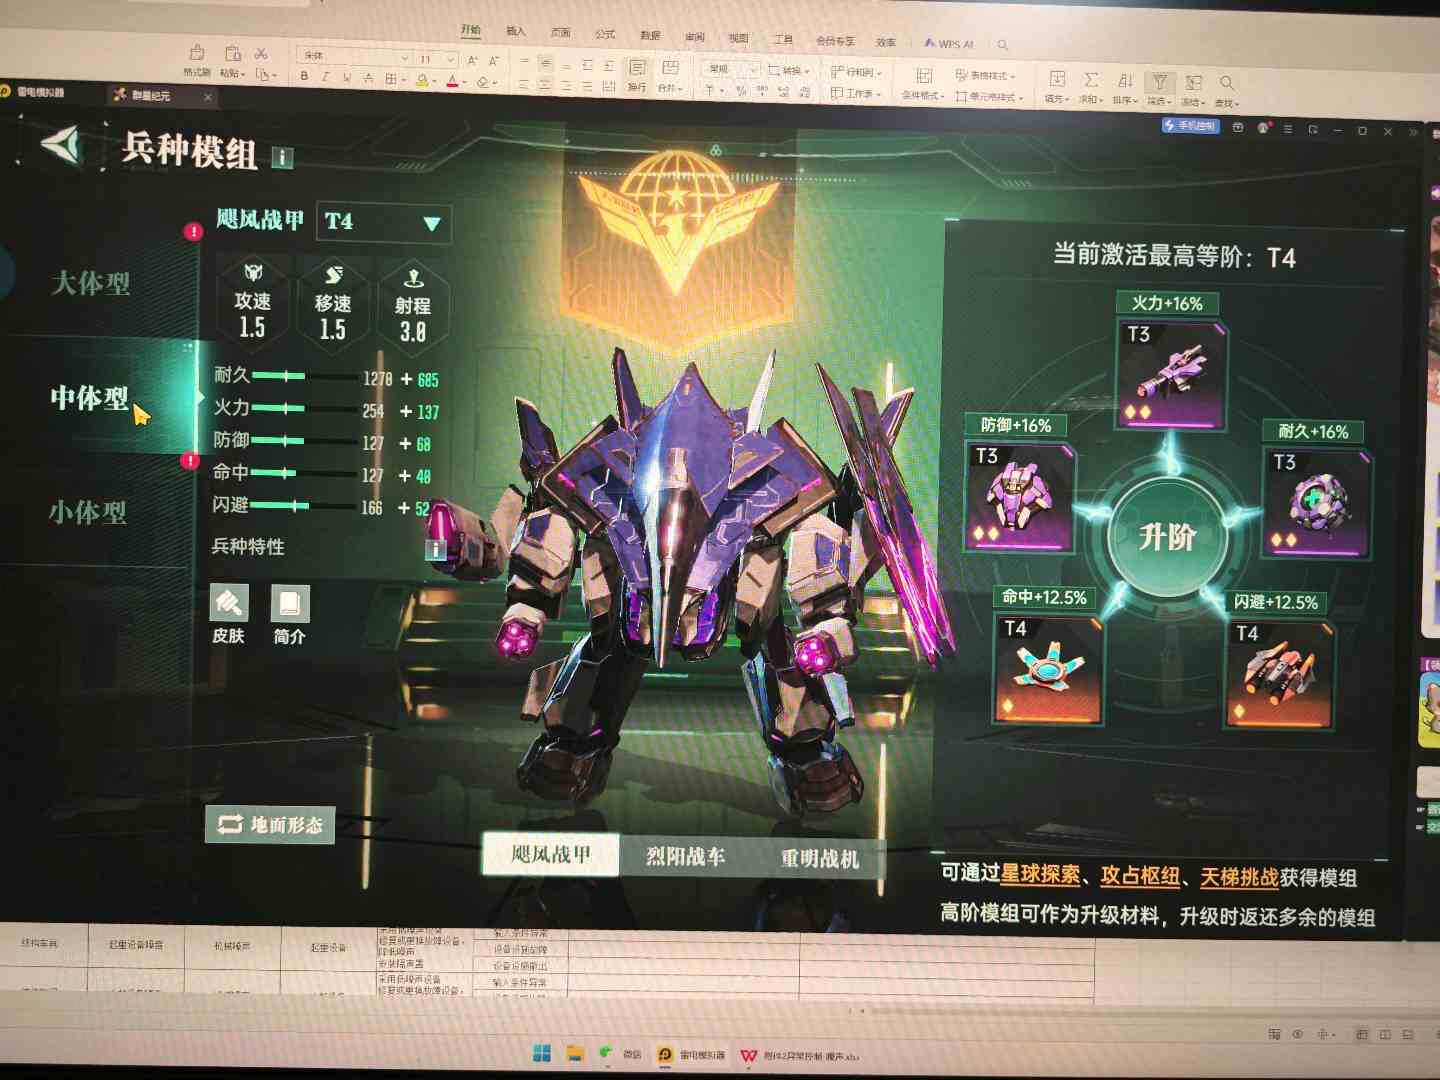Click the back arrow beside 兵种模组
Image resolution: width=1440 pixels, height=1080 pixels.
(61, 144)
